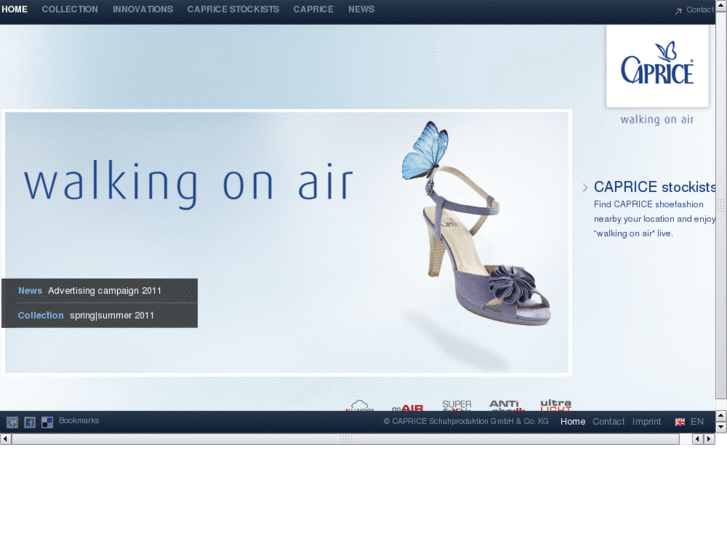727x545 pixels.
Task: Click the horizontal scrollbar thumb
Action: tap(345, 439)
